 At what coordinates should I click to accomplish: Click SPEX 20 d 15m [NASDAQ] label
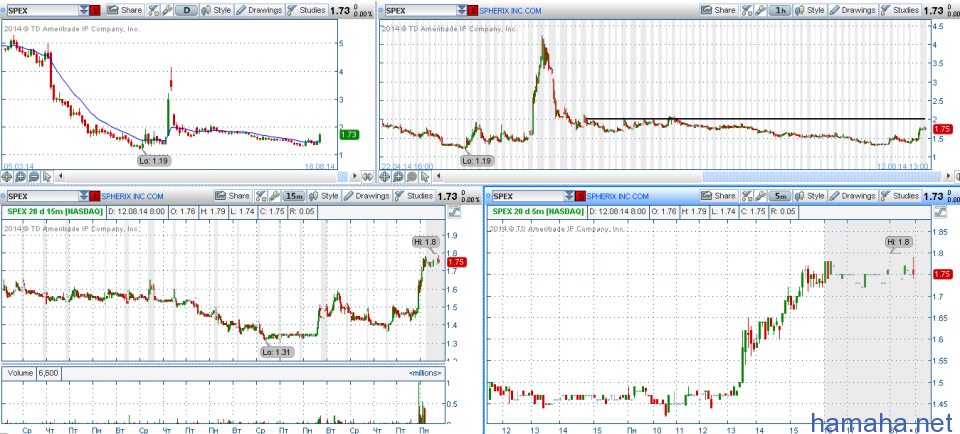54,211
